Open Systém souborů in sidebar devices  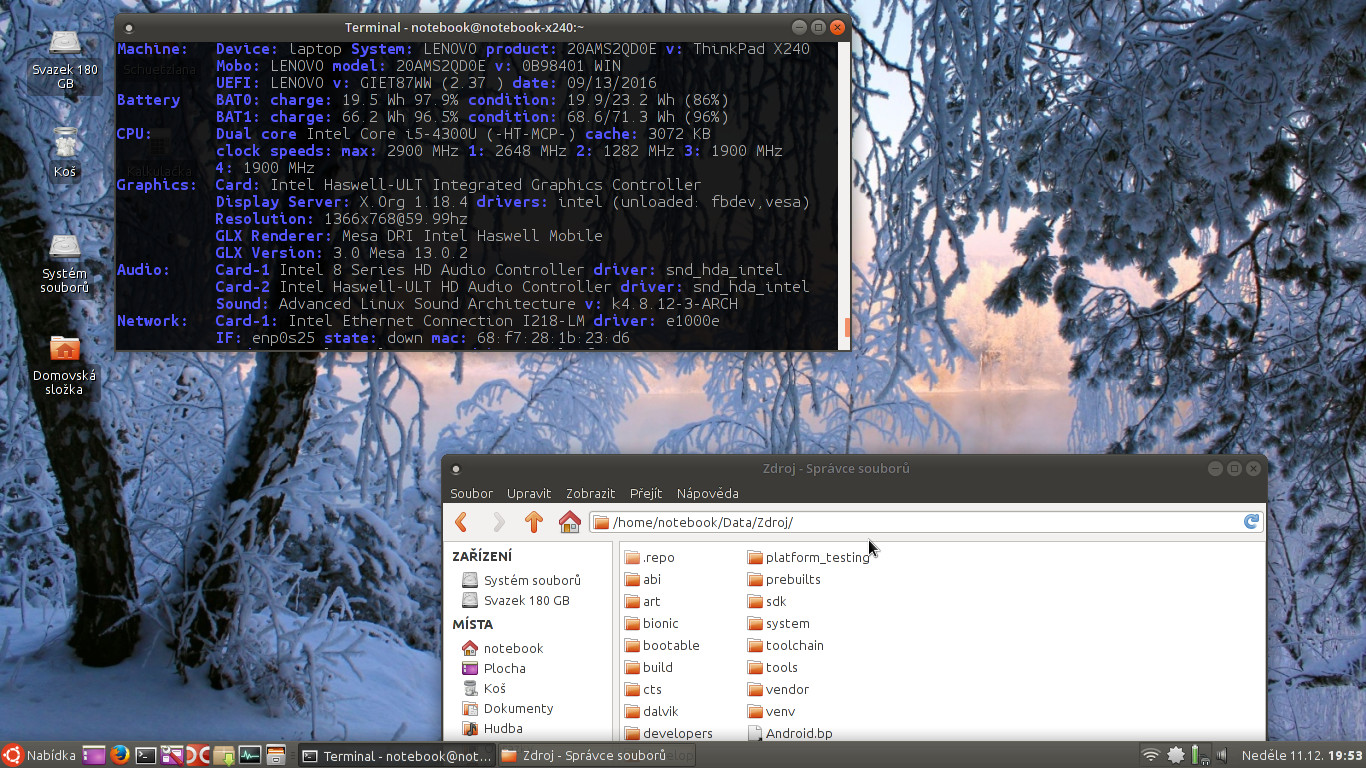click(x=521, y=580)
